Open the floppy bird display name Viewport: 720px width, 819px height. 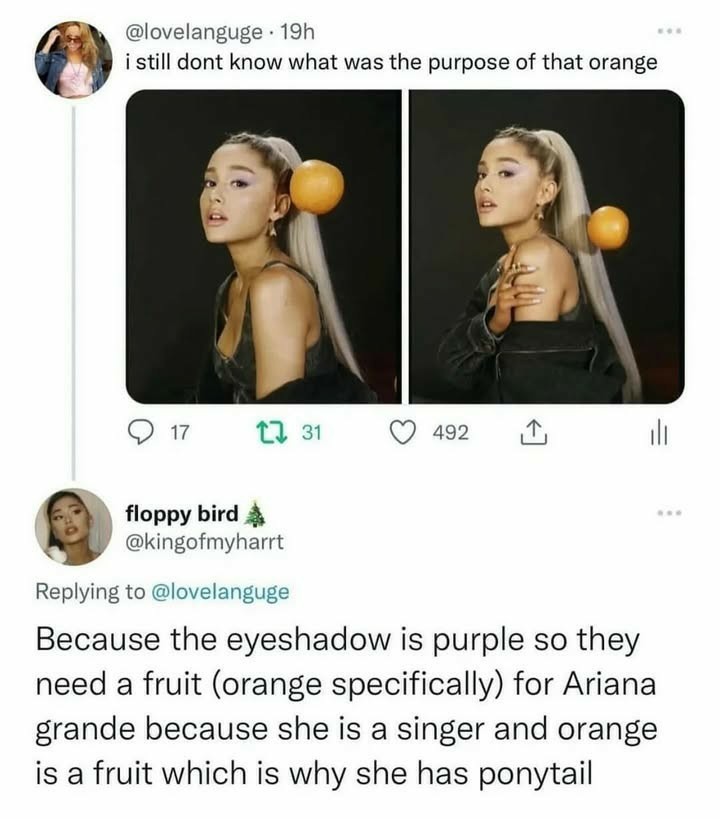(x=182, y=514)
